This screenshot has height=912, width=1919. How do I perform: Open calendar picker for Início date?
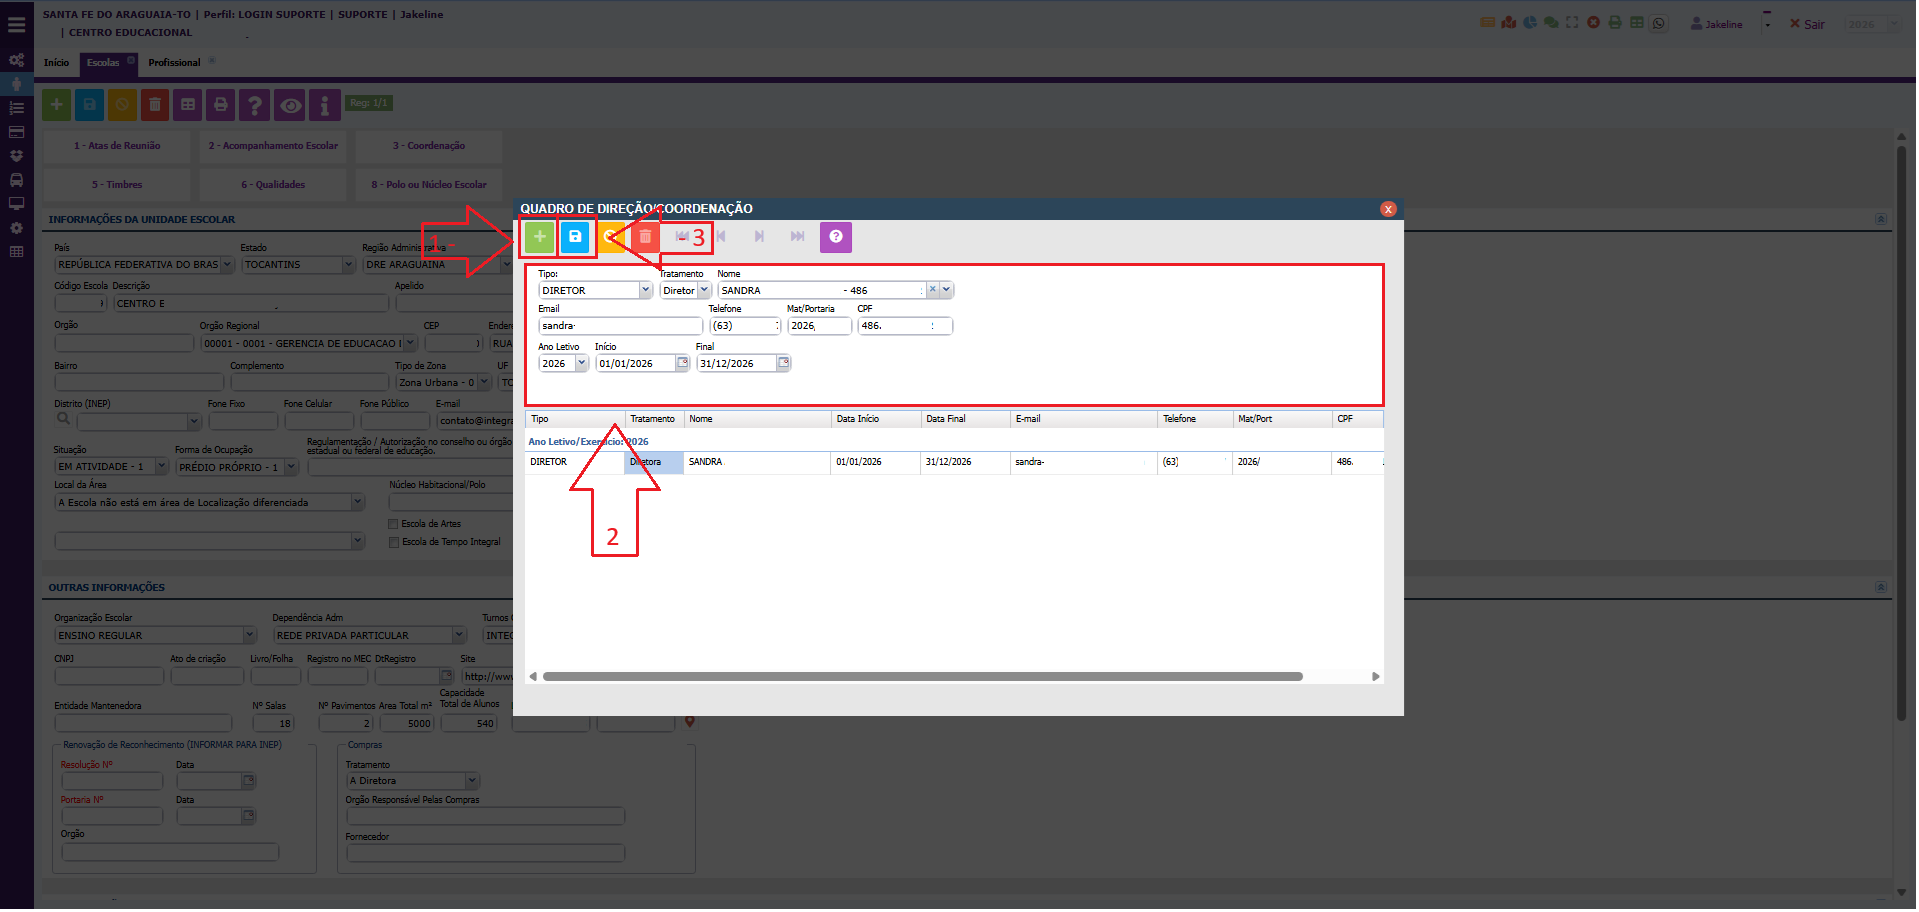pos(682,363)
